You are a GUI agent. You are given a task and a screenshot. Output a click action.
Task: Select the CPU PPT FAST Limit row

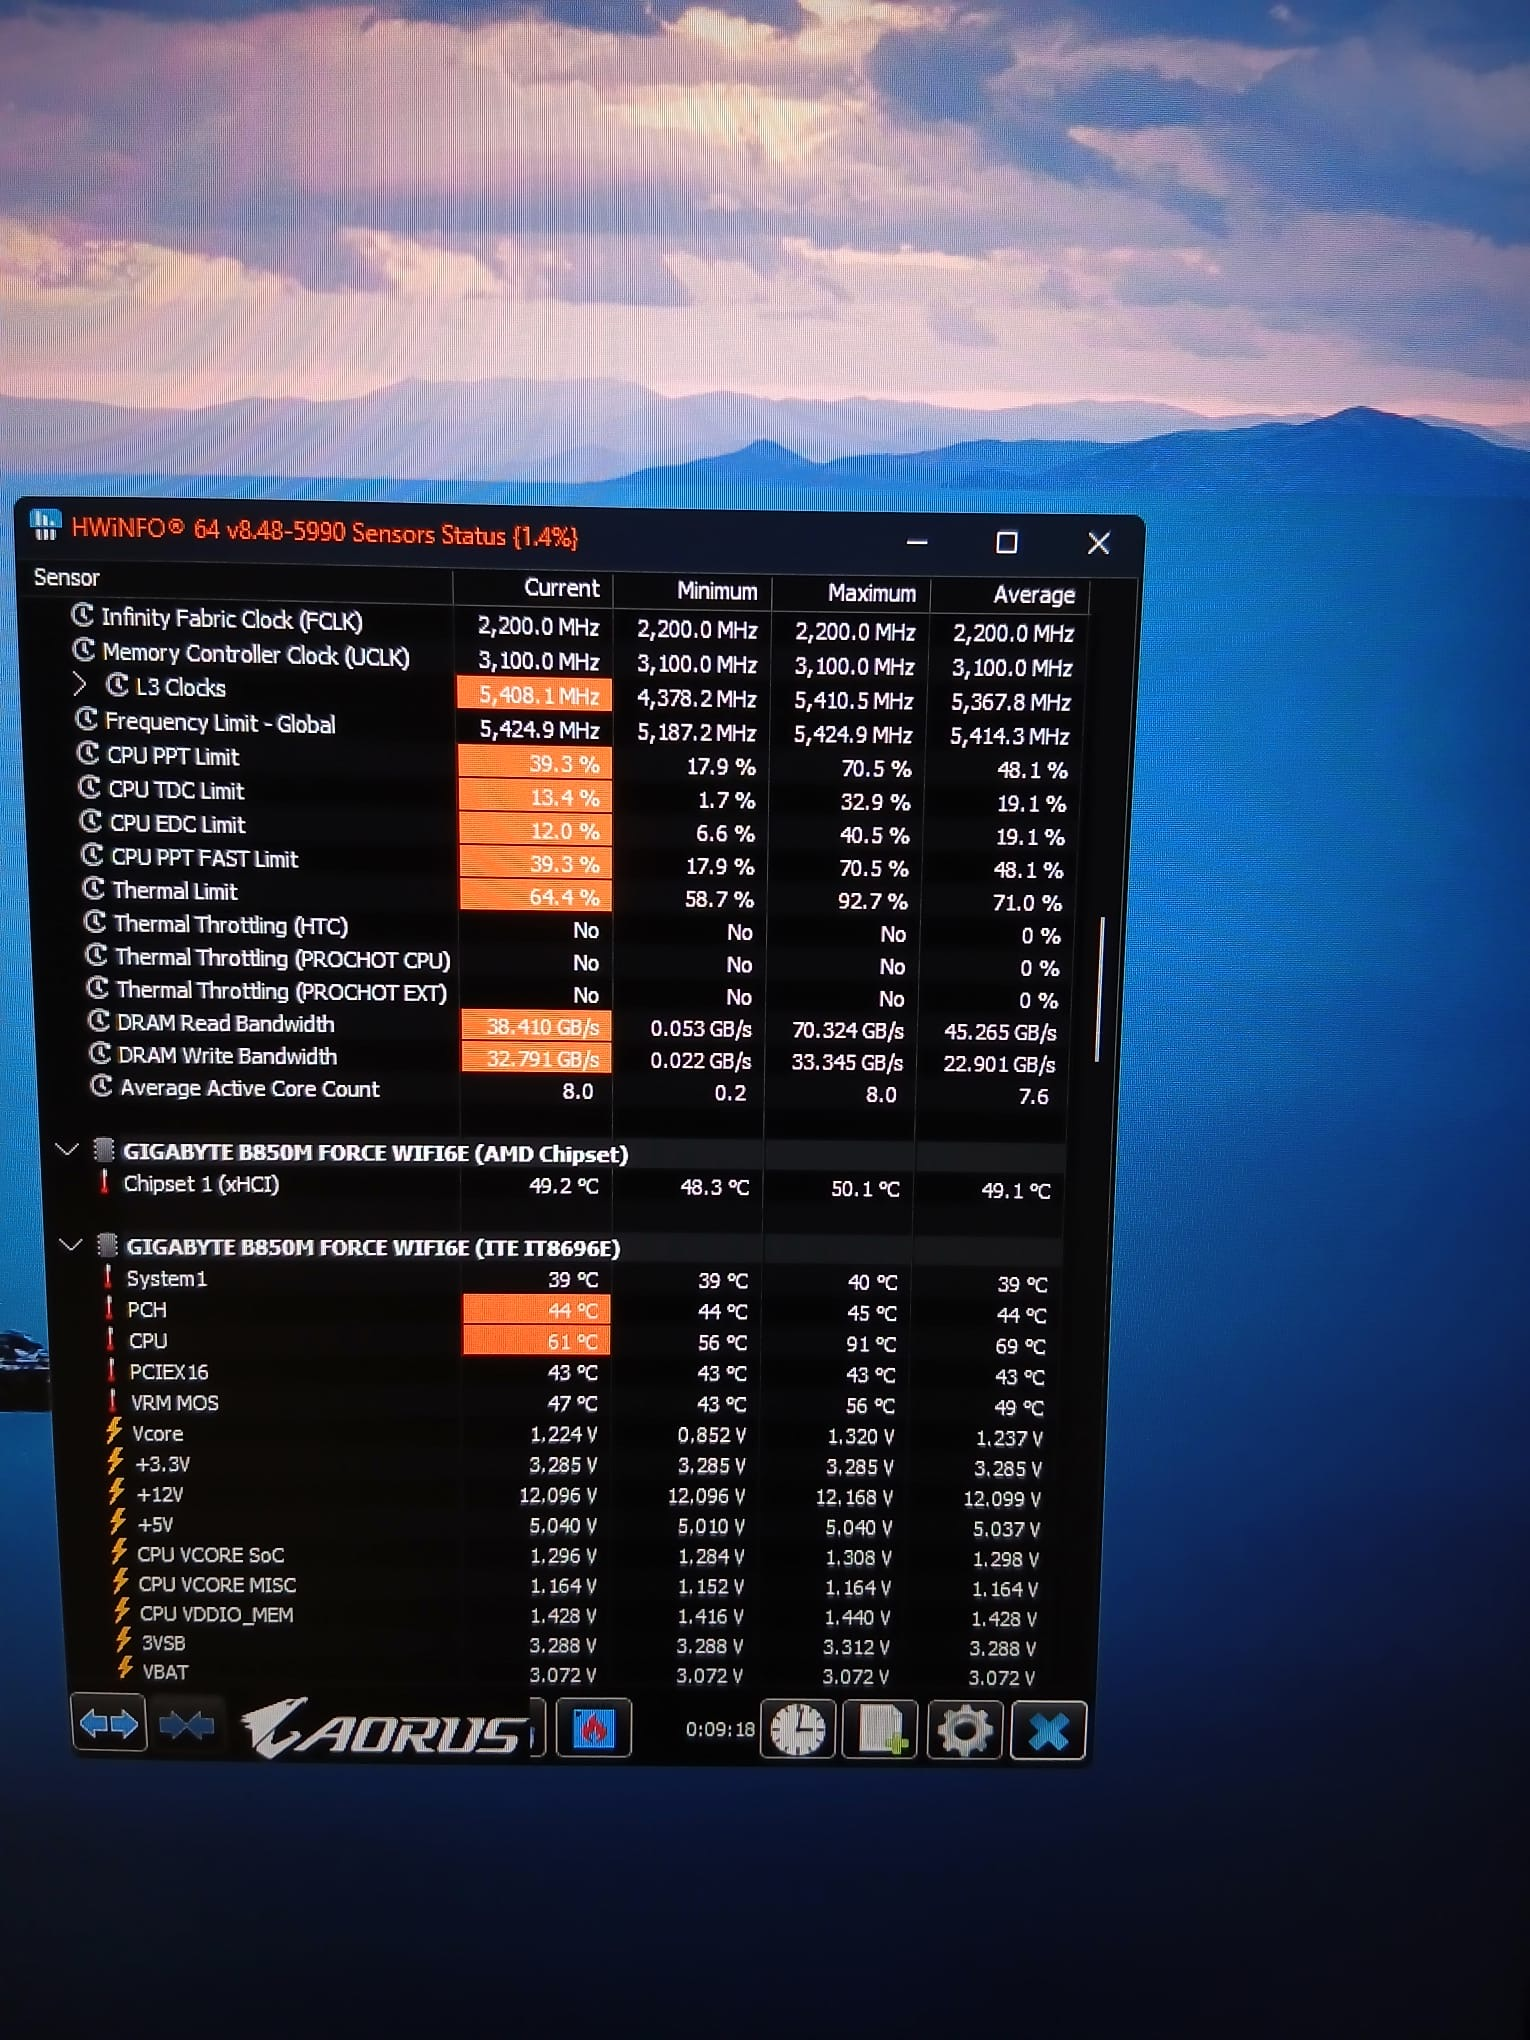pyautogui.click(x=573, y=862)
